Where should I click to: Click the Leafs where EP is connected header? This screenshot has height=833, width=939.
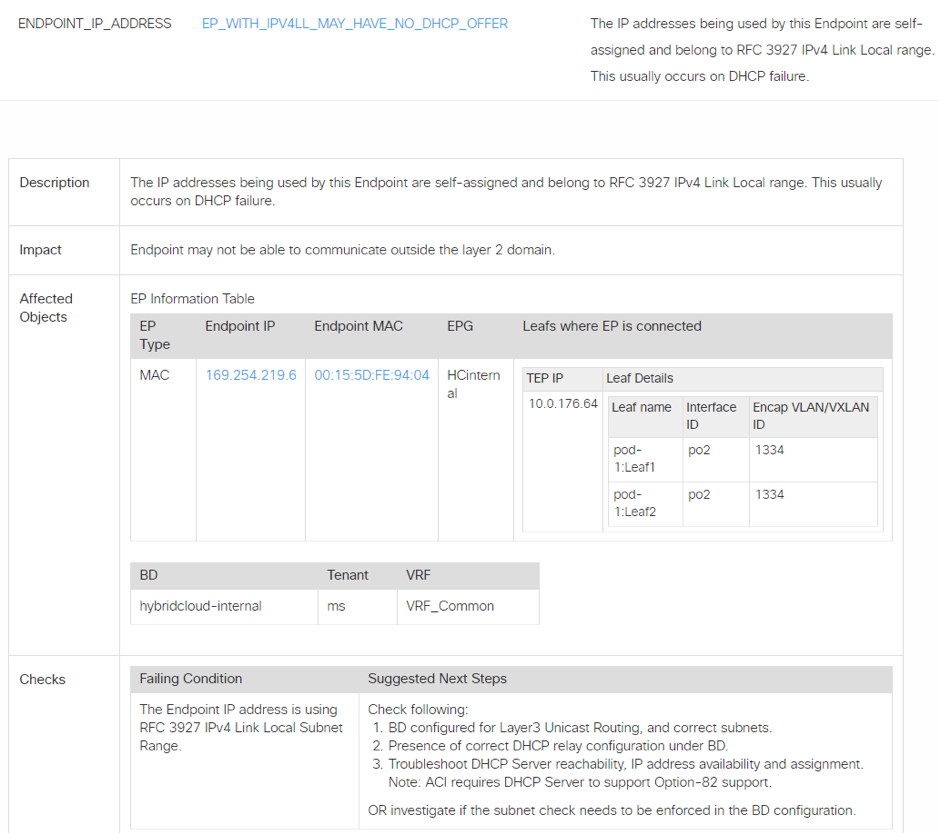[611, 326]
